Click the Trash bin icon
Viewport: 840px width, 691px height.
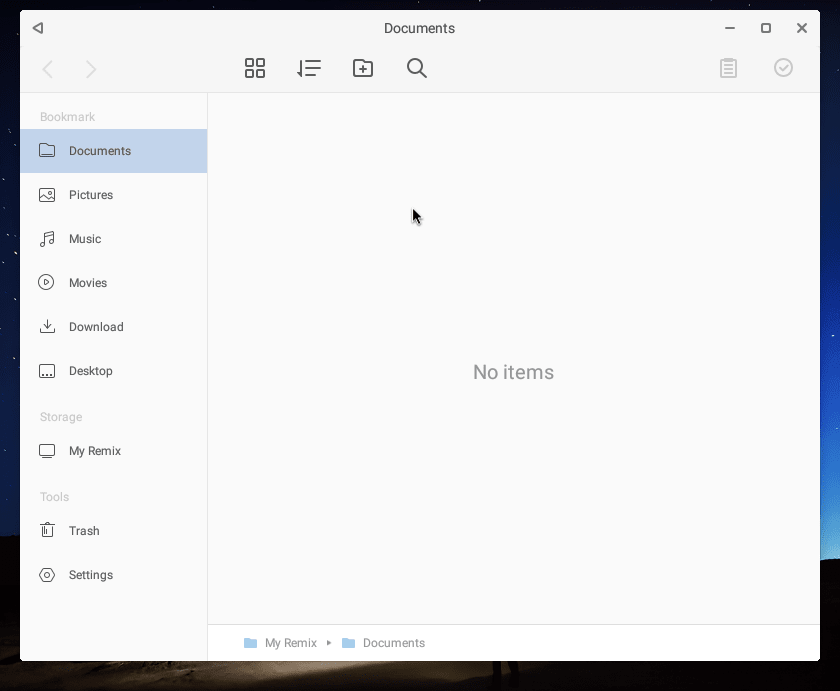(x=47, y=530)
